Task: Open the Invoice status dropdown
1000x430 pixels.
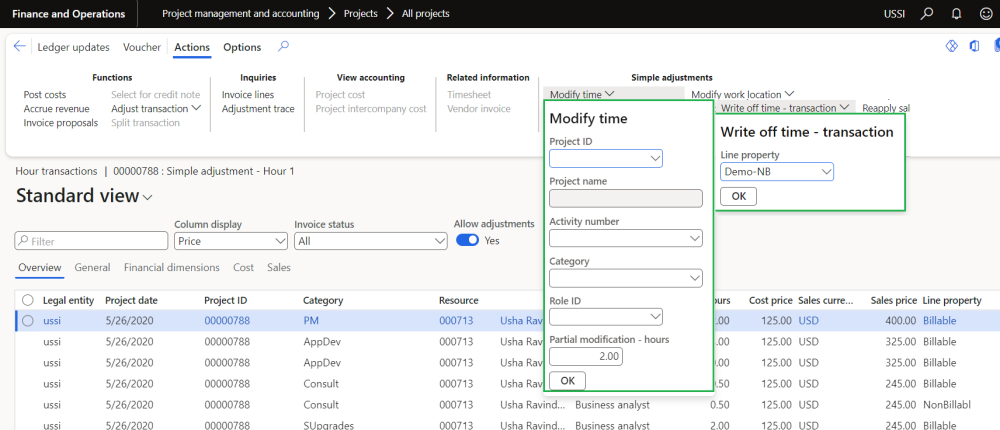Action: click(370, 241)
